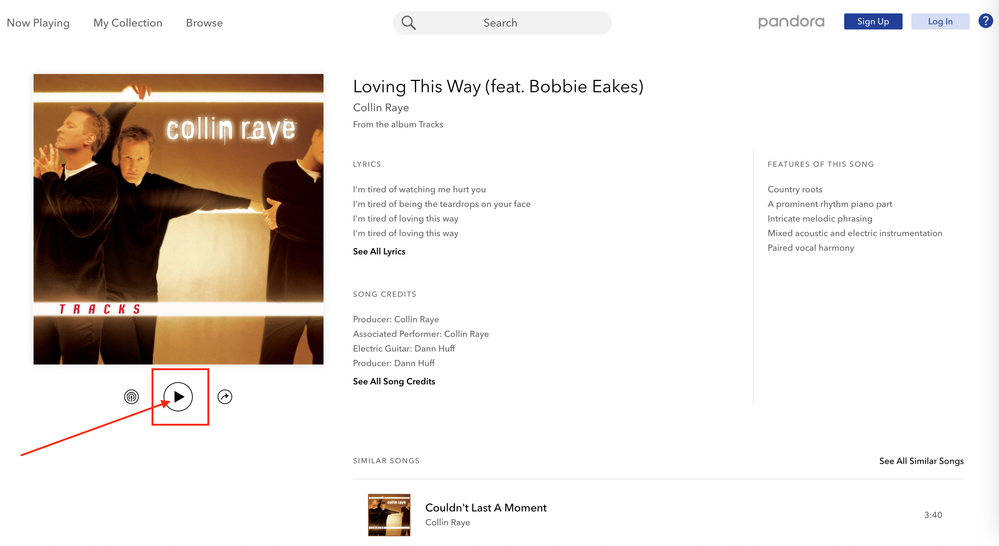Expand See All Lyrics
The height and width of the screenshot is (546, 999).
379,252
